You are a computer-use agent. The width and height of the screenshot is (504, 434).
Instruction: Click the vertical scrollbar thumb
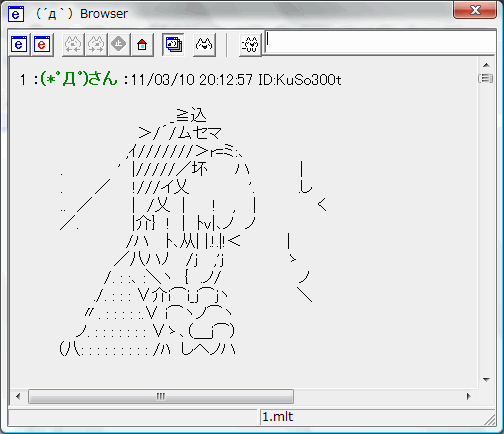(486, 79)
